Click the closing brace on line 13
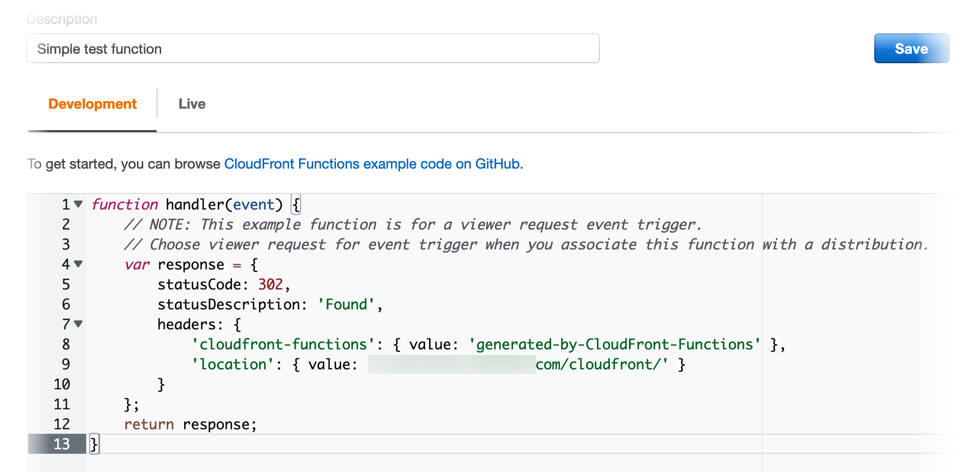 95,444
